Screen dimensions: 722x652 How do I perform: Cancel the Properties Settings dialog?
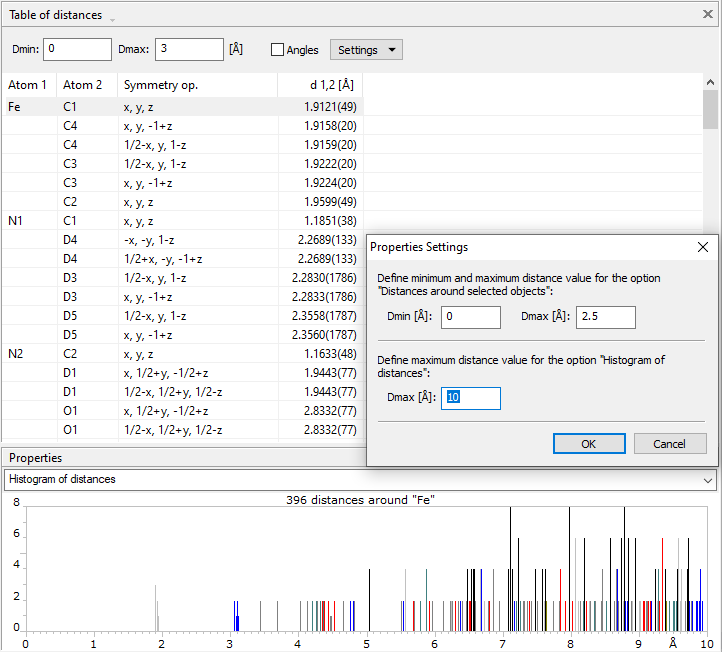click(669, 443)
